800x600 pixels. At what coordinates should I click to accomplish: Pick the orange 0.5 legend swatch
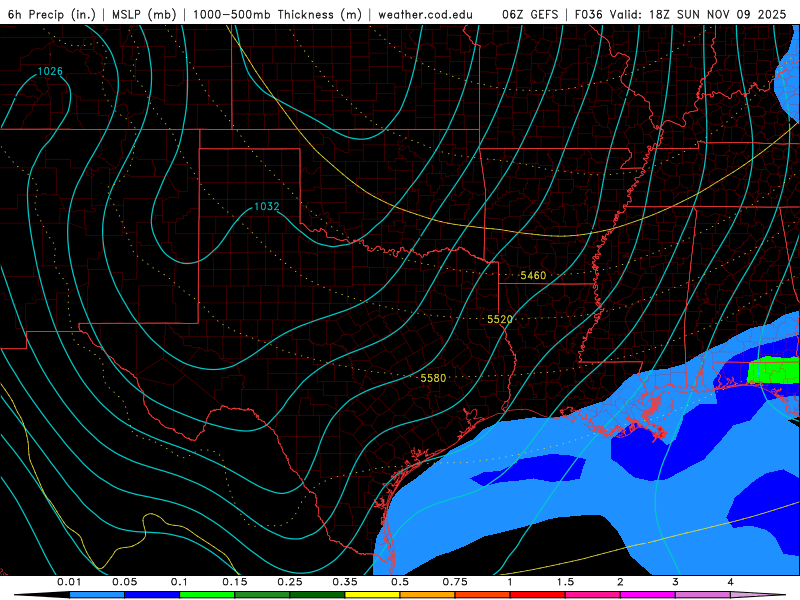coord(428,595)
